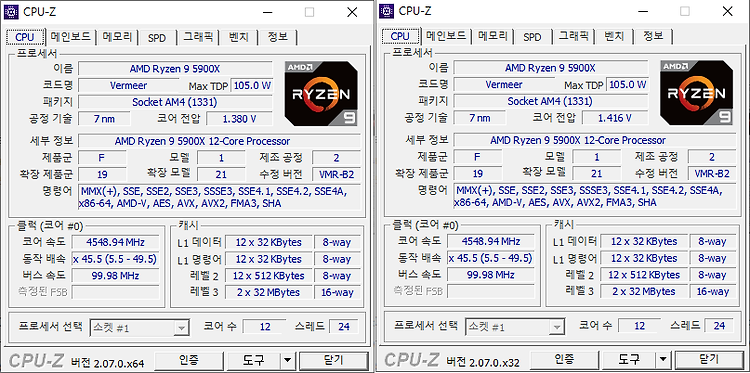Click the CPU-Z app icon in left window title bar
The width and height of the screenshot is (750, 373).
tap(11, 11)
